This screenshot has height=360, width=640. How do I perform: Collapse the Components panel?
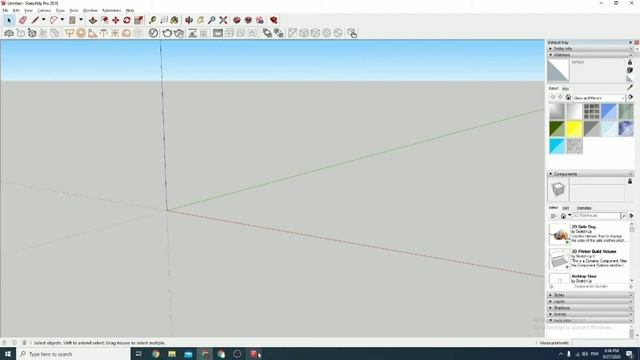pyautogui.click(x=590, y=174)
